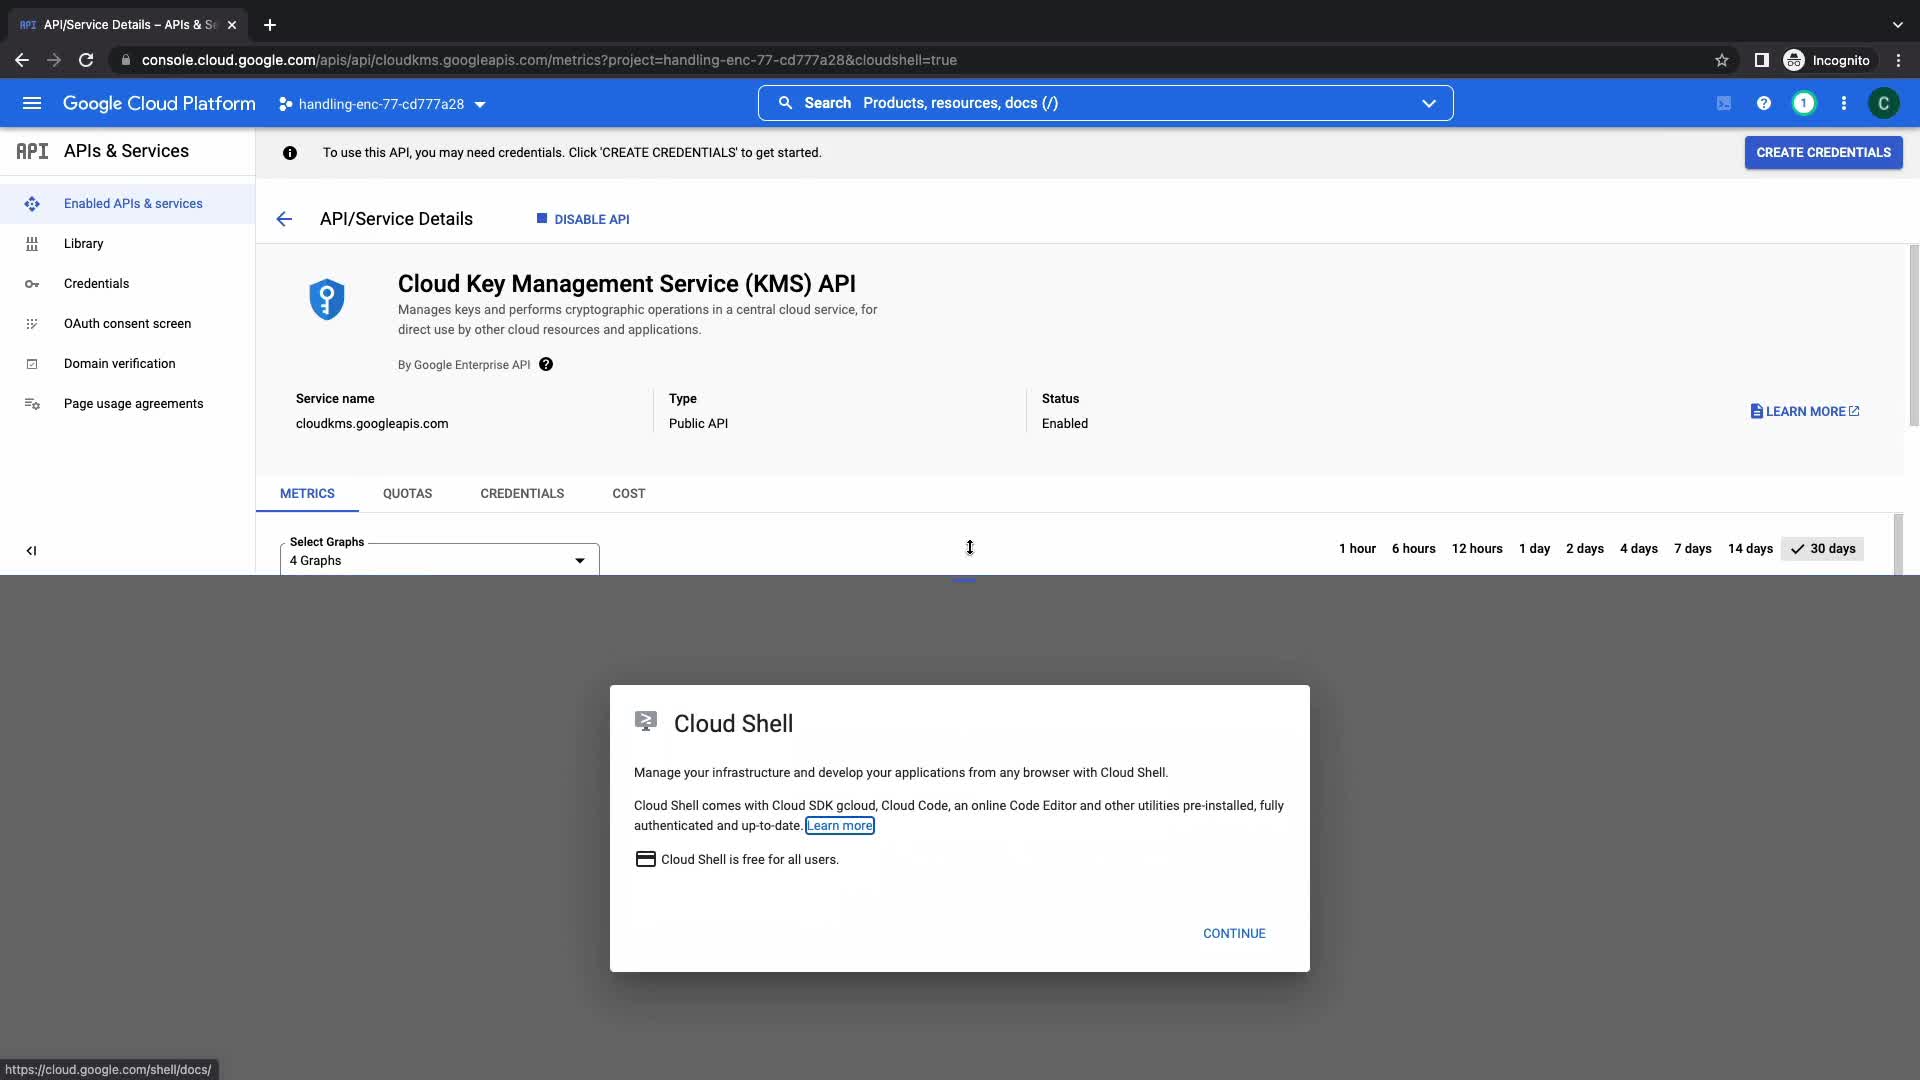The height and width of the screenshot is (1080, 1920).
Task: Expand the Select Graphs dropdown
Action: tap(439, 561)
